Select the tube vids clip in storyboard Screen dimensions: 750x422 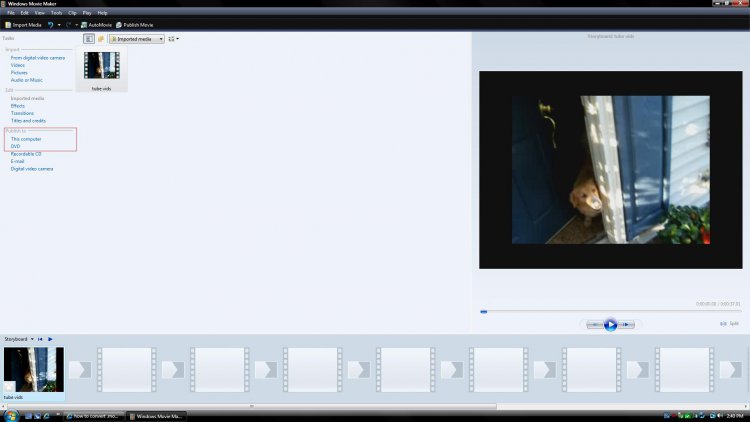(x=33, y=370)
